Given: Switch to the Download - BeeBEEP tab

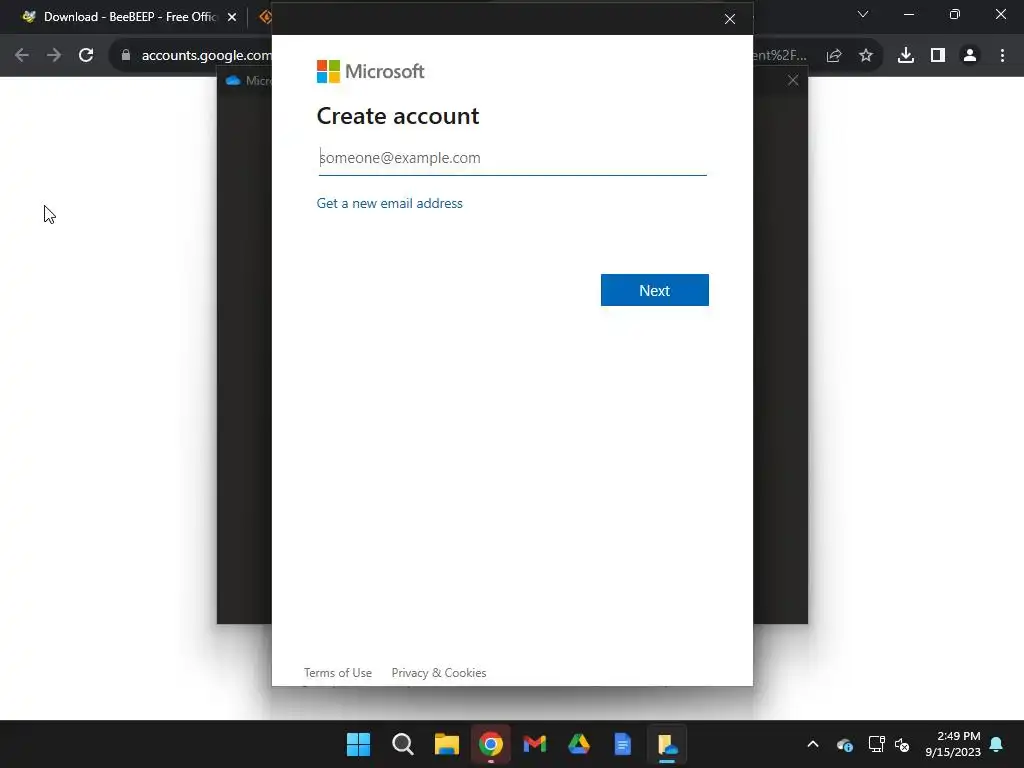Looking at the screenshot, I should (129, 17).
